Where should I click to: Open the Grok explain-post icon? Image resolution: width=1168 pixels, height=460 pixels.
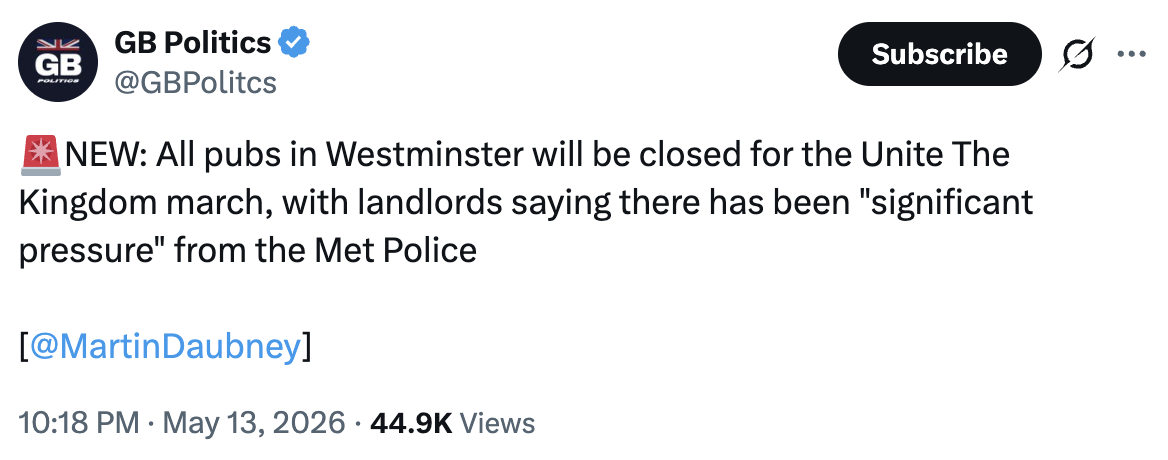click(1077, 55)
